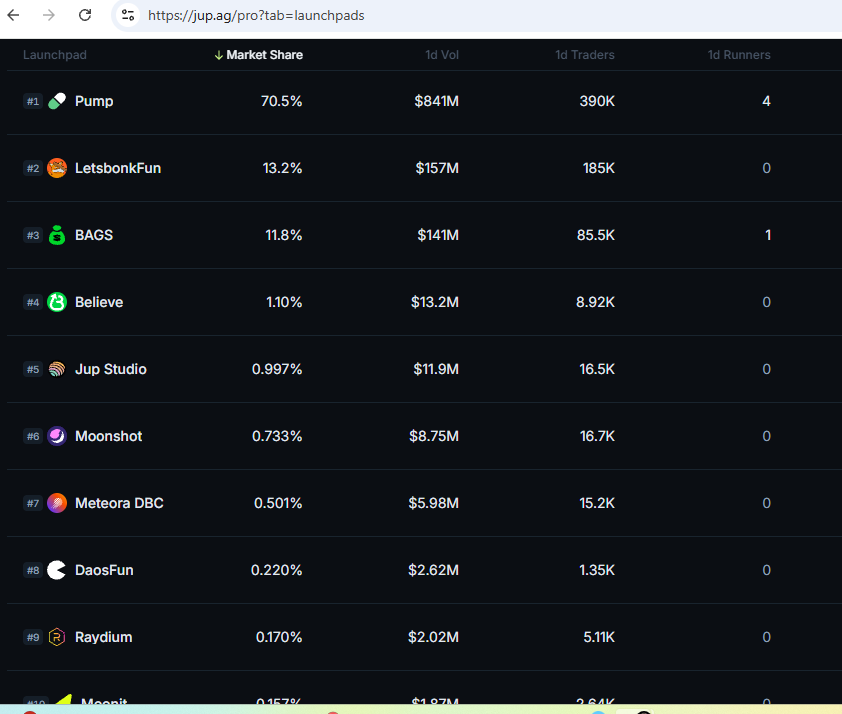This screenshot has width=842, height=714.
Task: Click the #6 rank badge
Action: 33,436
